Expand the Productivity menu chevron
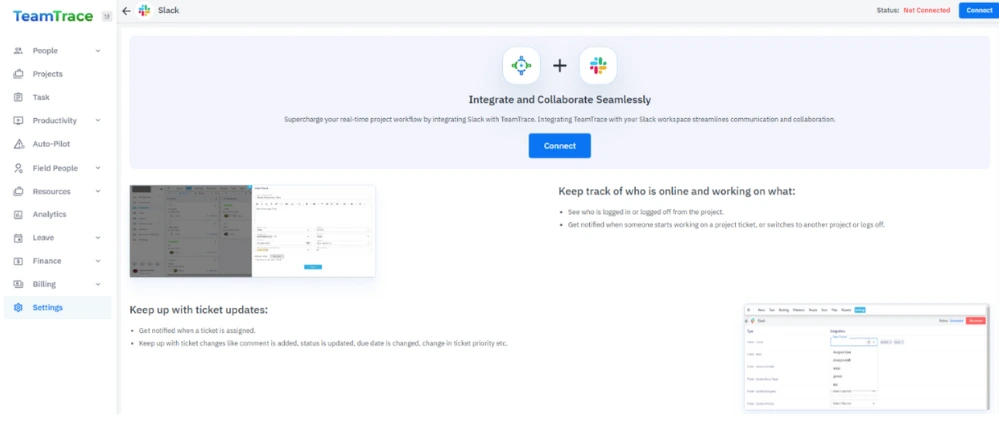999x443 pixels. pos(98,120)
